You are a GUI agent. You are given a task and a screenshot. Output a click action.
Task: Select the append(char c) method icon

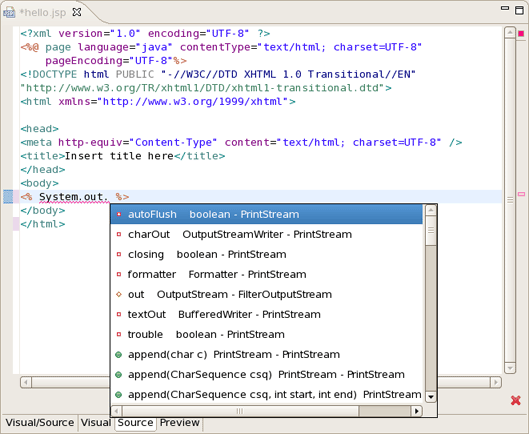tap(118, 355)
